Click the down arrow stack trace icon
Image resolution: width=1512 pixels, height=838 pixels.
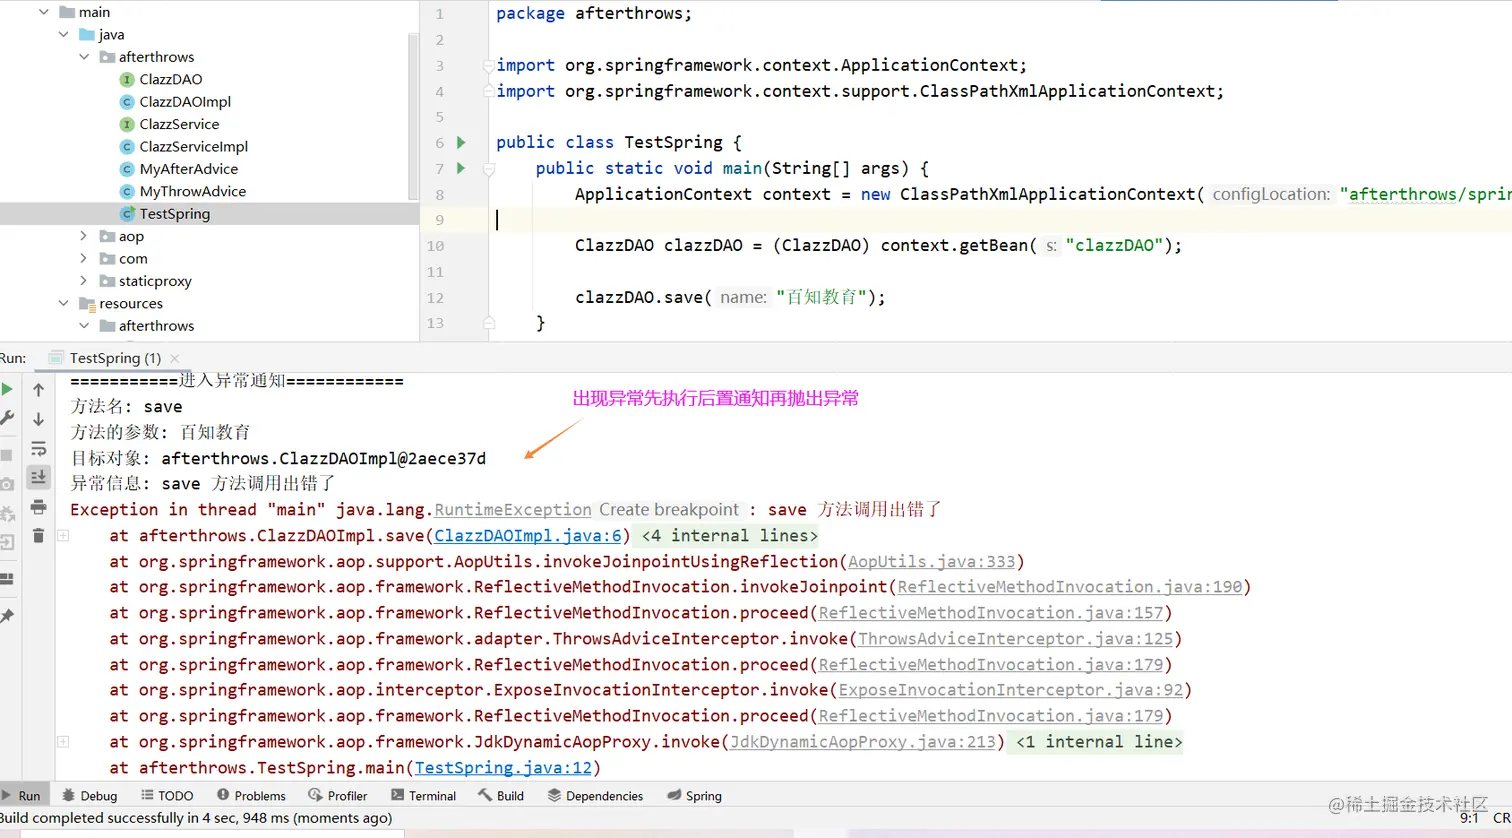(38, 419)
